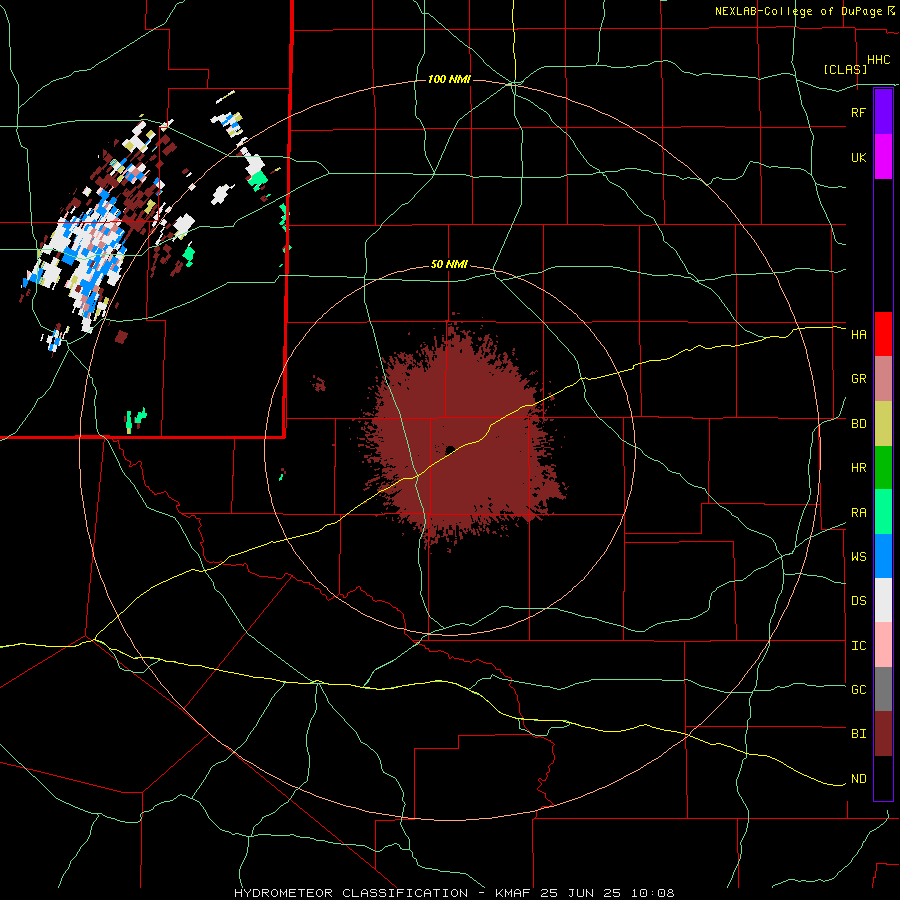The width and height of the screenshot is (900, 900).
Task: Click the "100 NMI" range ring label
Action: pyautogui.click(x=449, y=79)
